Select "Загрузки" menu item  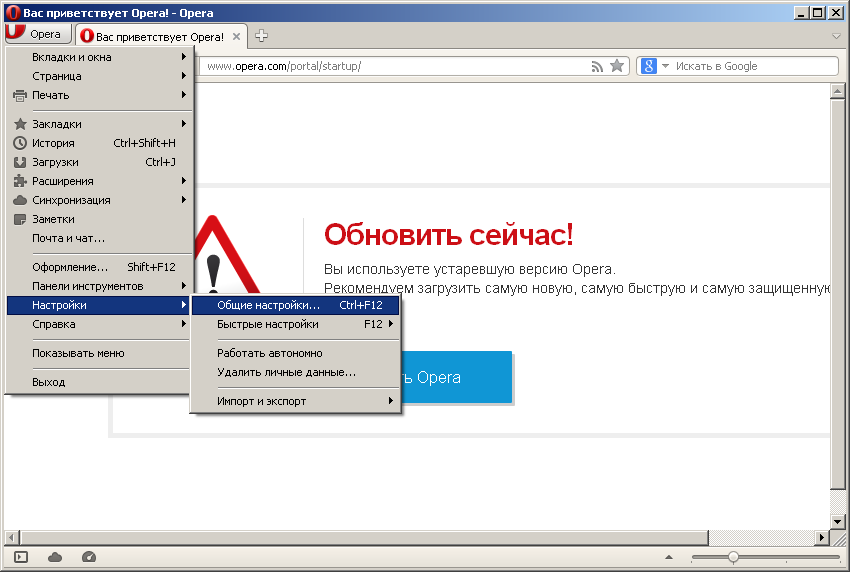coord(99,162)
